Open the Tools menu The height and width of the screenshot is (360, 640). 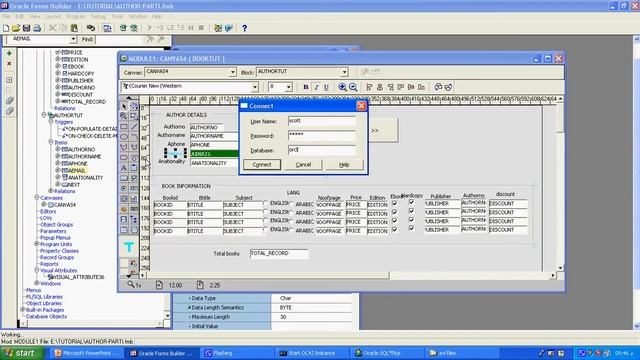pyautogui.click(x=117, y=16)
